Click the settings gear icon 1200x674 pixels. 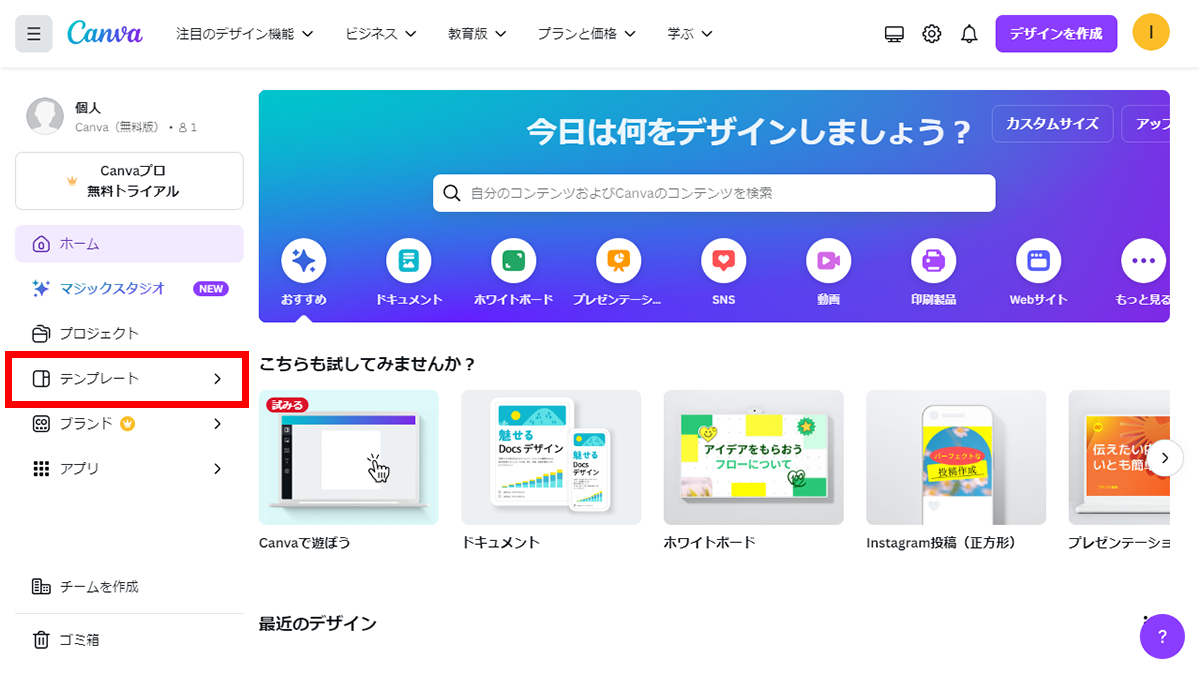pos(931,33)
